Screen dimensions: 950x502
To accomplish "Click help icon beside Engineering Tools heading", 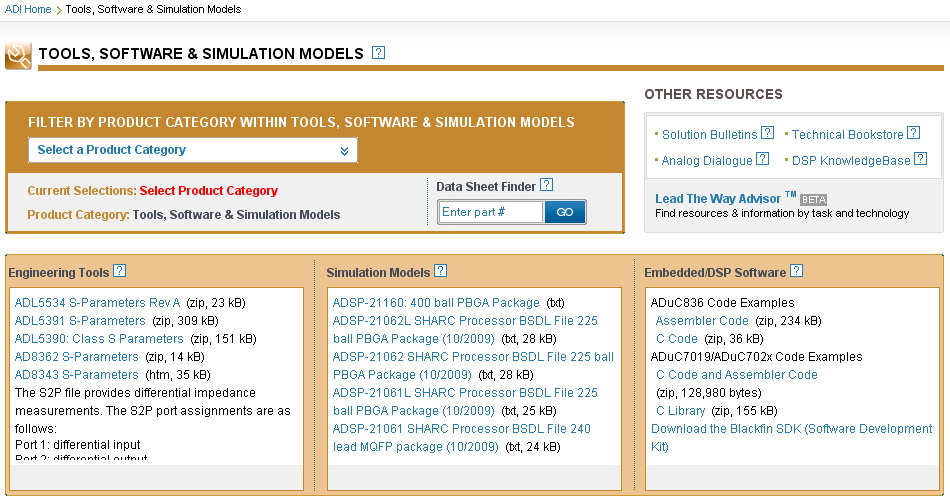I will click(120, 271).
